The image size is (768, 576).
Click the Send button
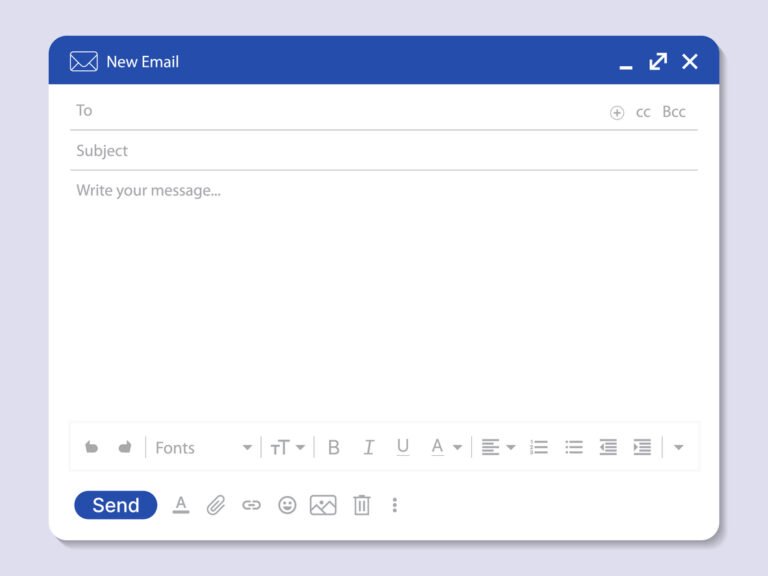pos(116,505)
